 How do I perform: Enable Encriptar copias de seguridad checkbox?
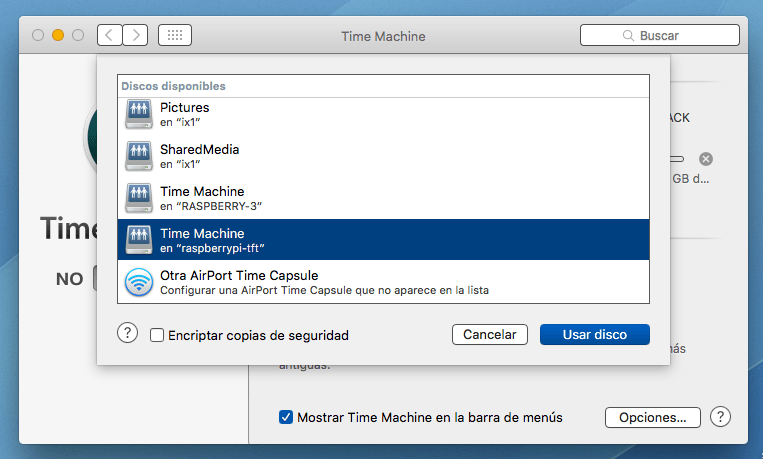point(157,335)
